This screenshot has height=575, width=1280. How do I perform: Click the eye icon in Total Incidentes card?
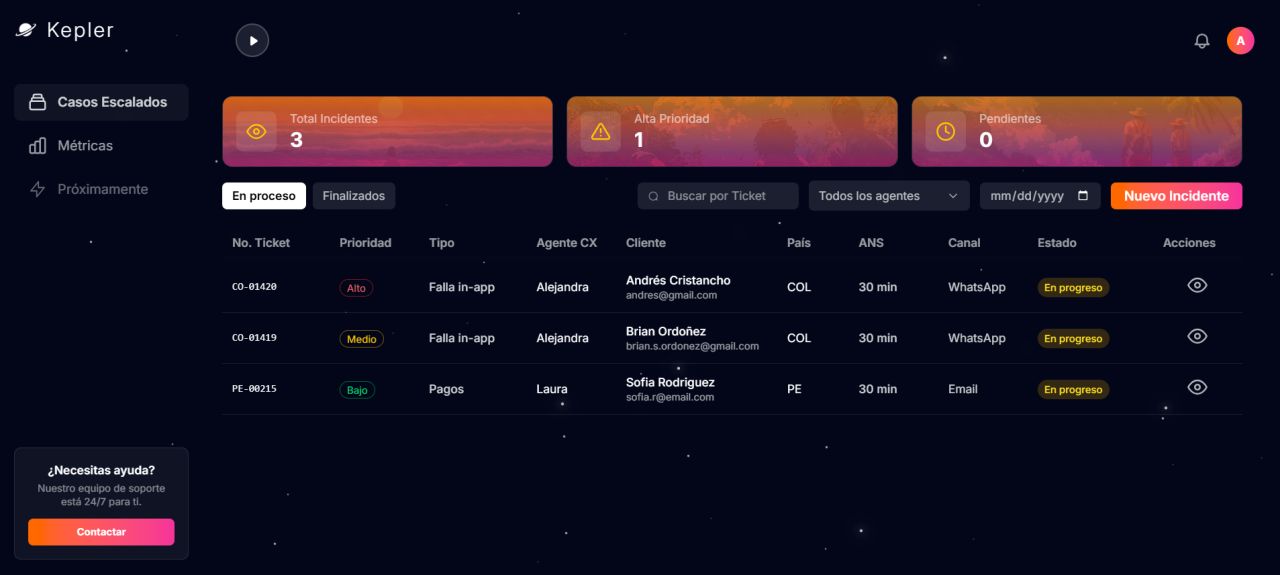point(256,131)
